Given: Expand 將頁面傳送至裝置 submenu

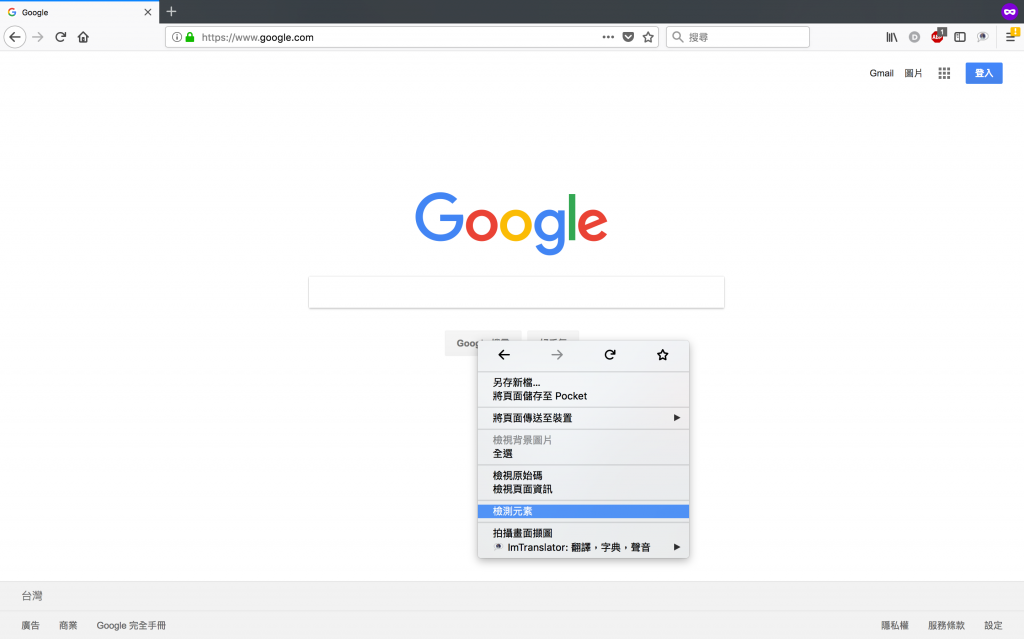Looking at the screenshot, I should (x=583, y=418).
